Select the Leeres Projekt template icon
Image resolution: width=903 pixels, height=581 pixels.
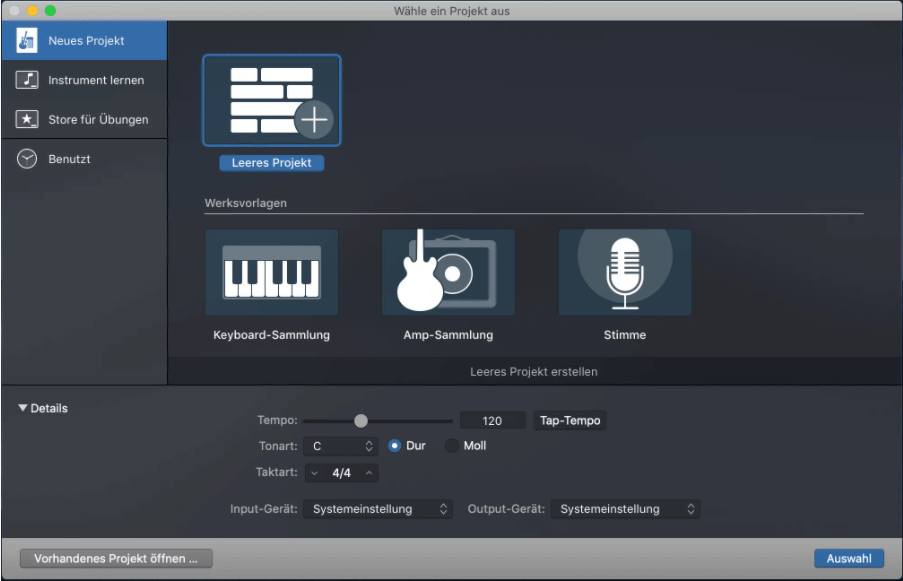[x=271, y=99]
